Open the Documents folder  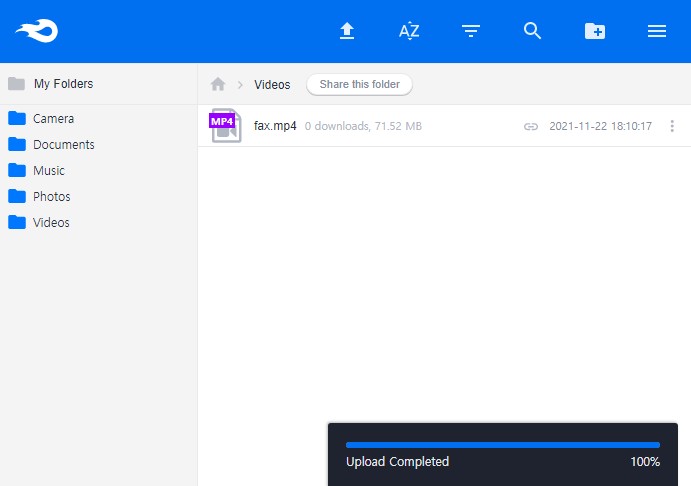coord(64,145)
